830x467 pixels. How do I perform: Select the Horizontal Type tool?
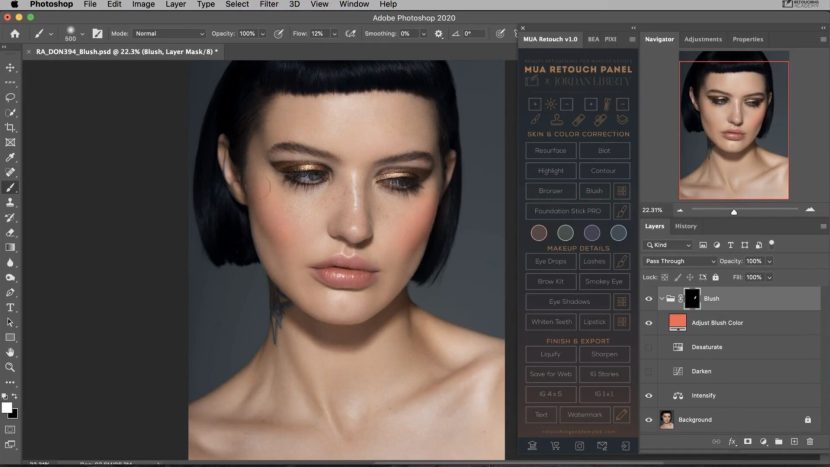[10, 307]
